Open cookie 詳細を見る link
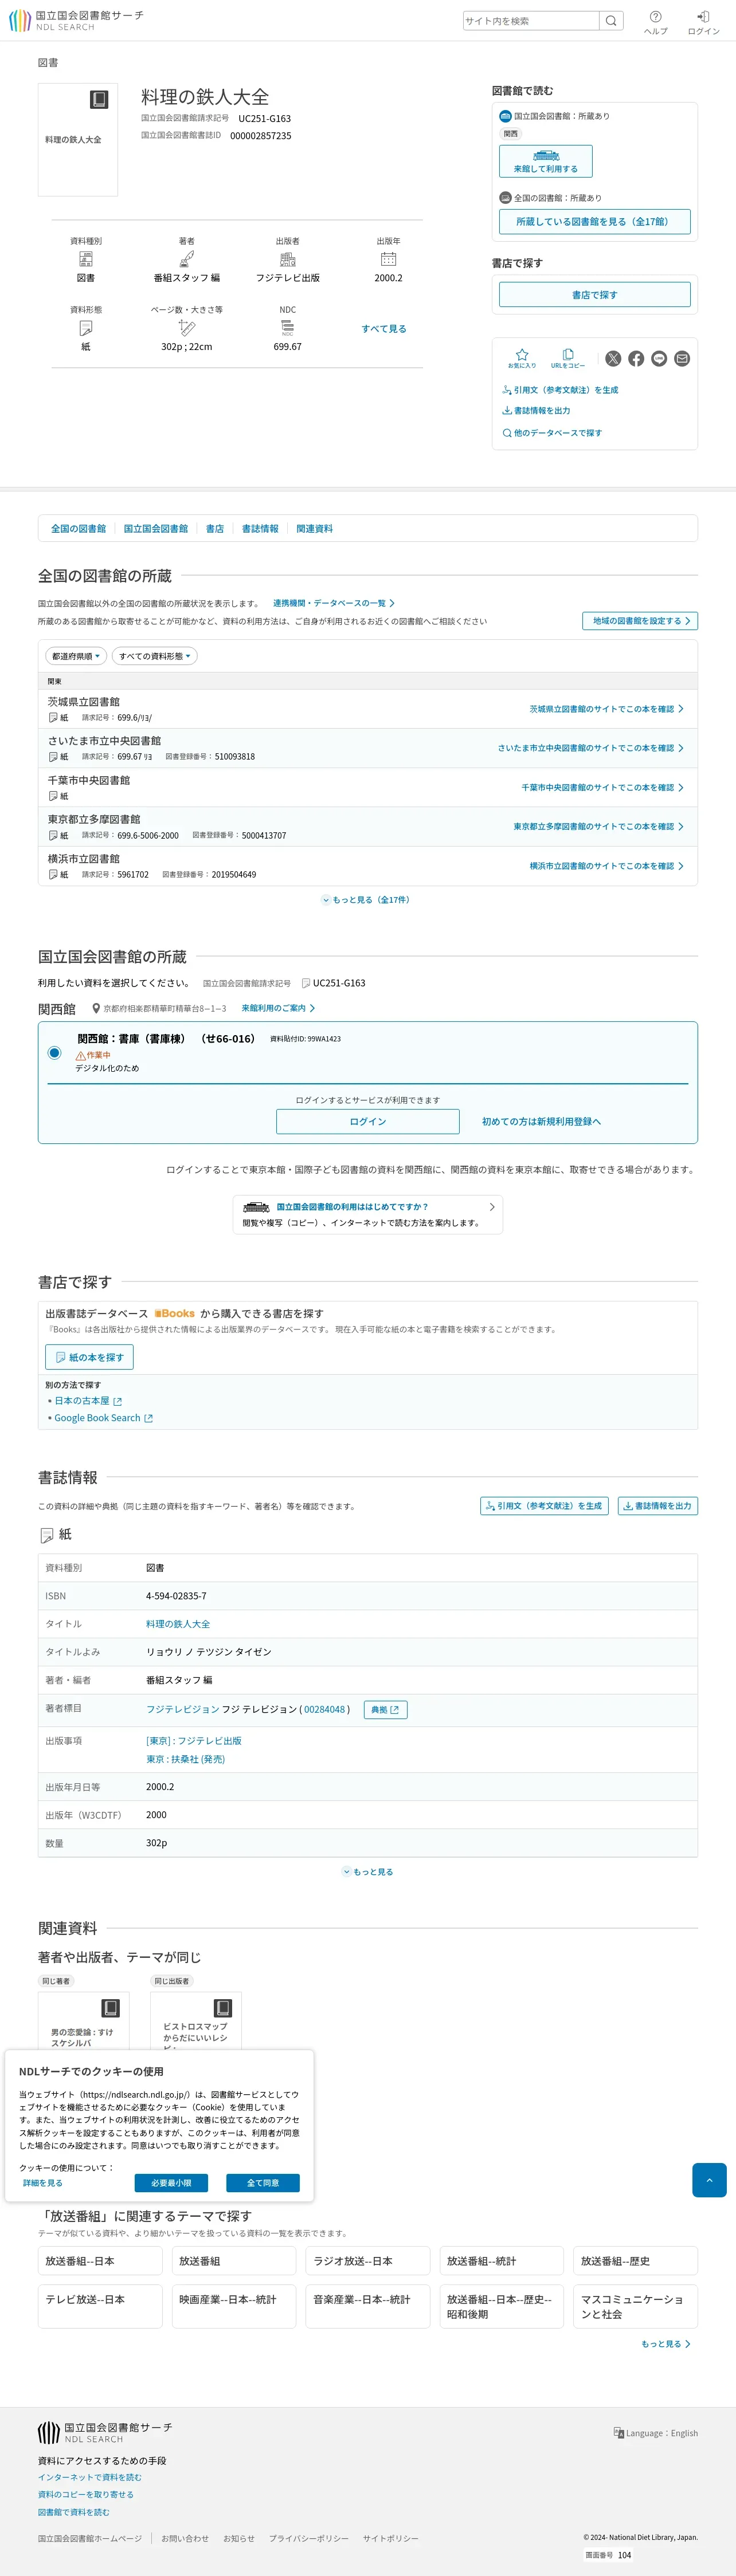Viewport: 736px width, 2576px height. click(x=43, y=2183)
